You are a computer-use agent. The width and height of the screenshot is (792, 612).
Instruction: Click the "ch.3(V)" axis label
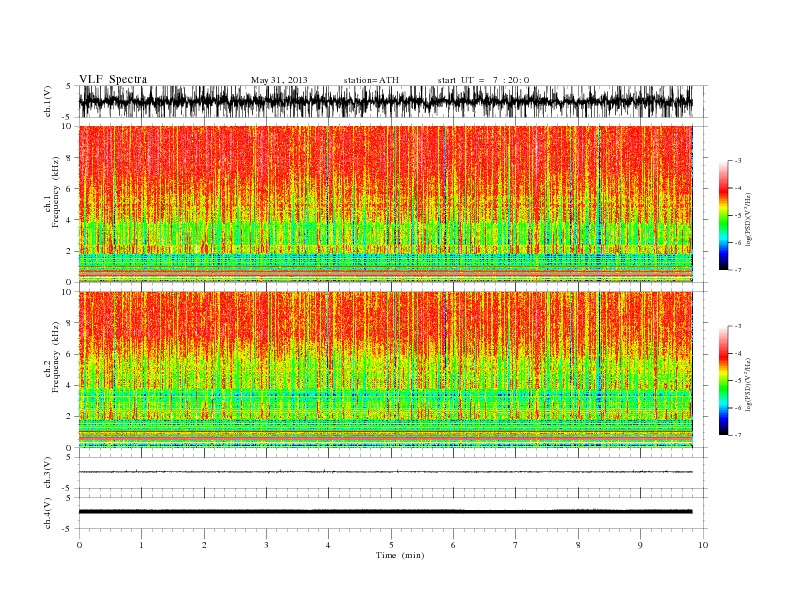(x=48, y=473)
